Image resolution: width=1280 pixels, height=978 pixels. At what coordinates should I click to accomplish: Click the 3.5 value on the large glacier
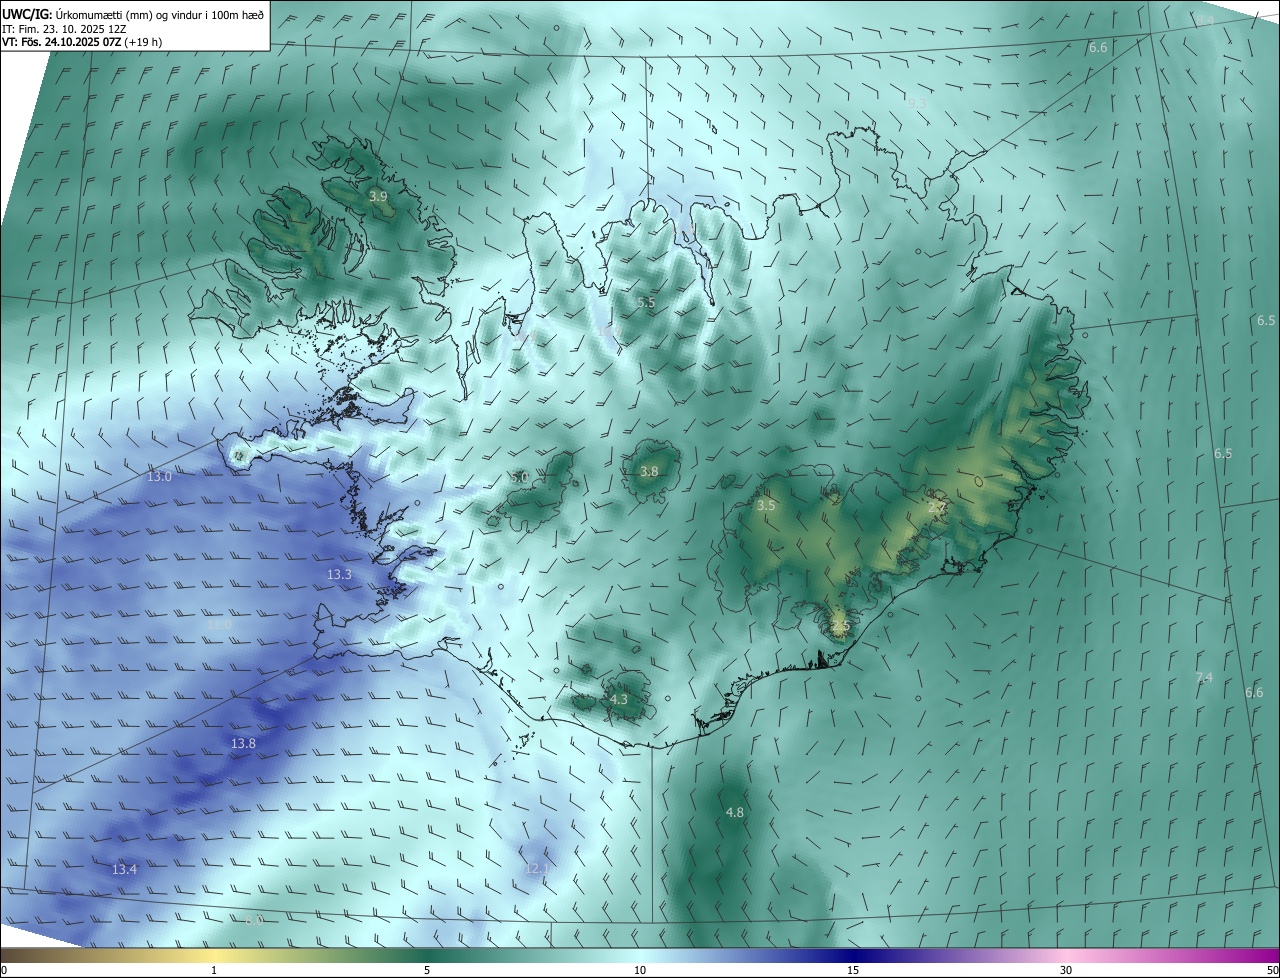(766, 506)
